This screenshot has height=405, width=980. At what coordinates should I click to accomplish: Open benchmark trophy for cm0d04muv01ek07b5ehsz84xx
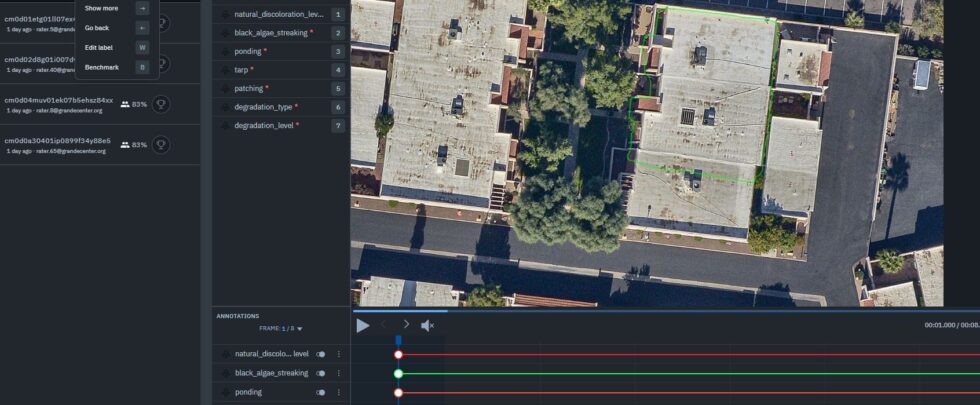[160, 104]
